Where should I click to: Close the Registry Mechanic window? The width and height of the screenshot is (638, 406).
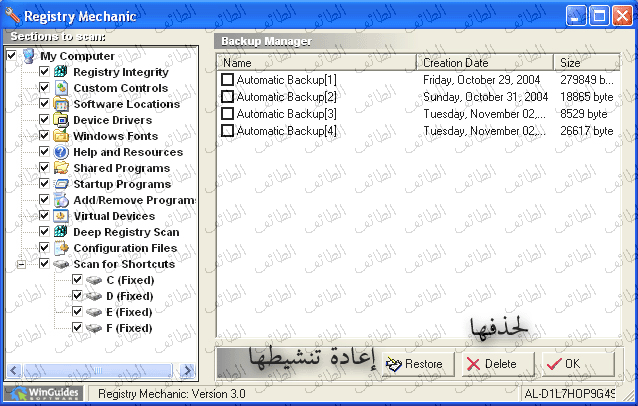[x=623, y=16]
